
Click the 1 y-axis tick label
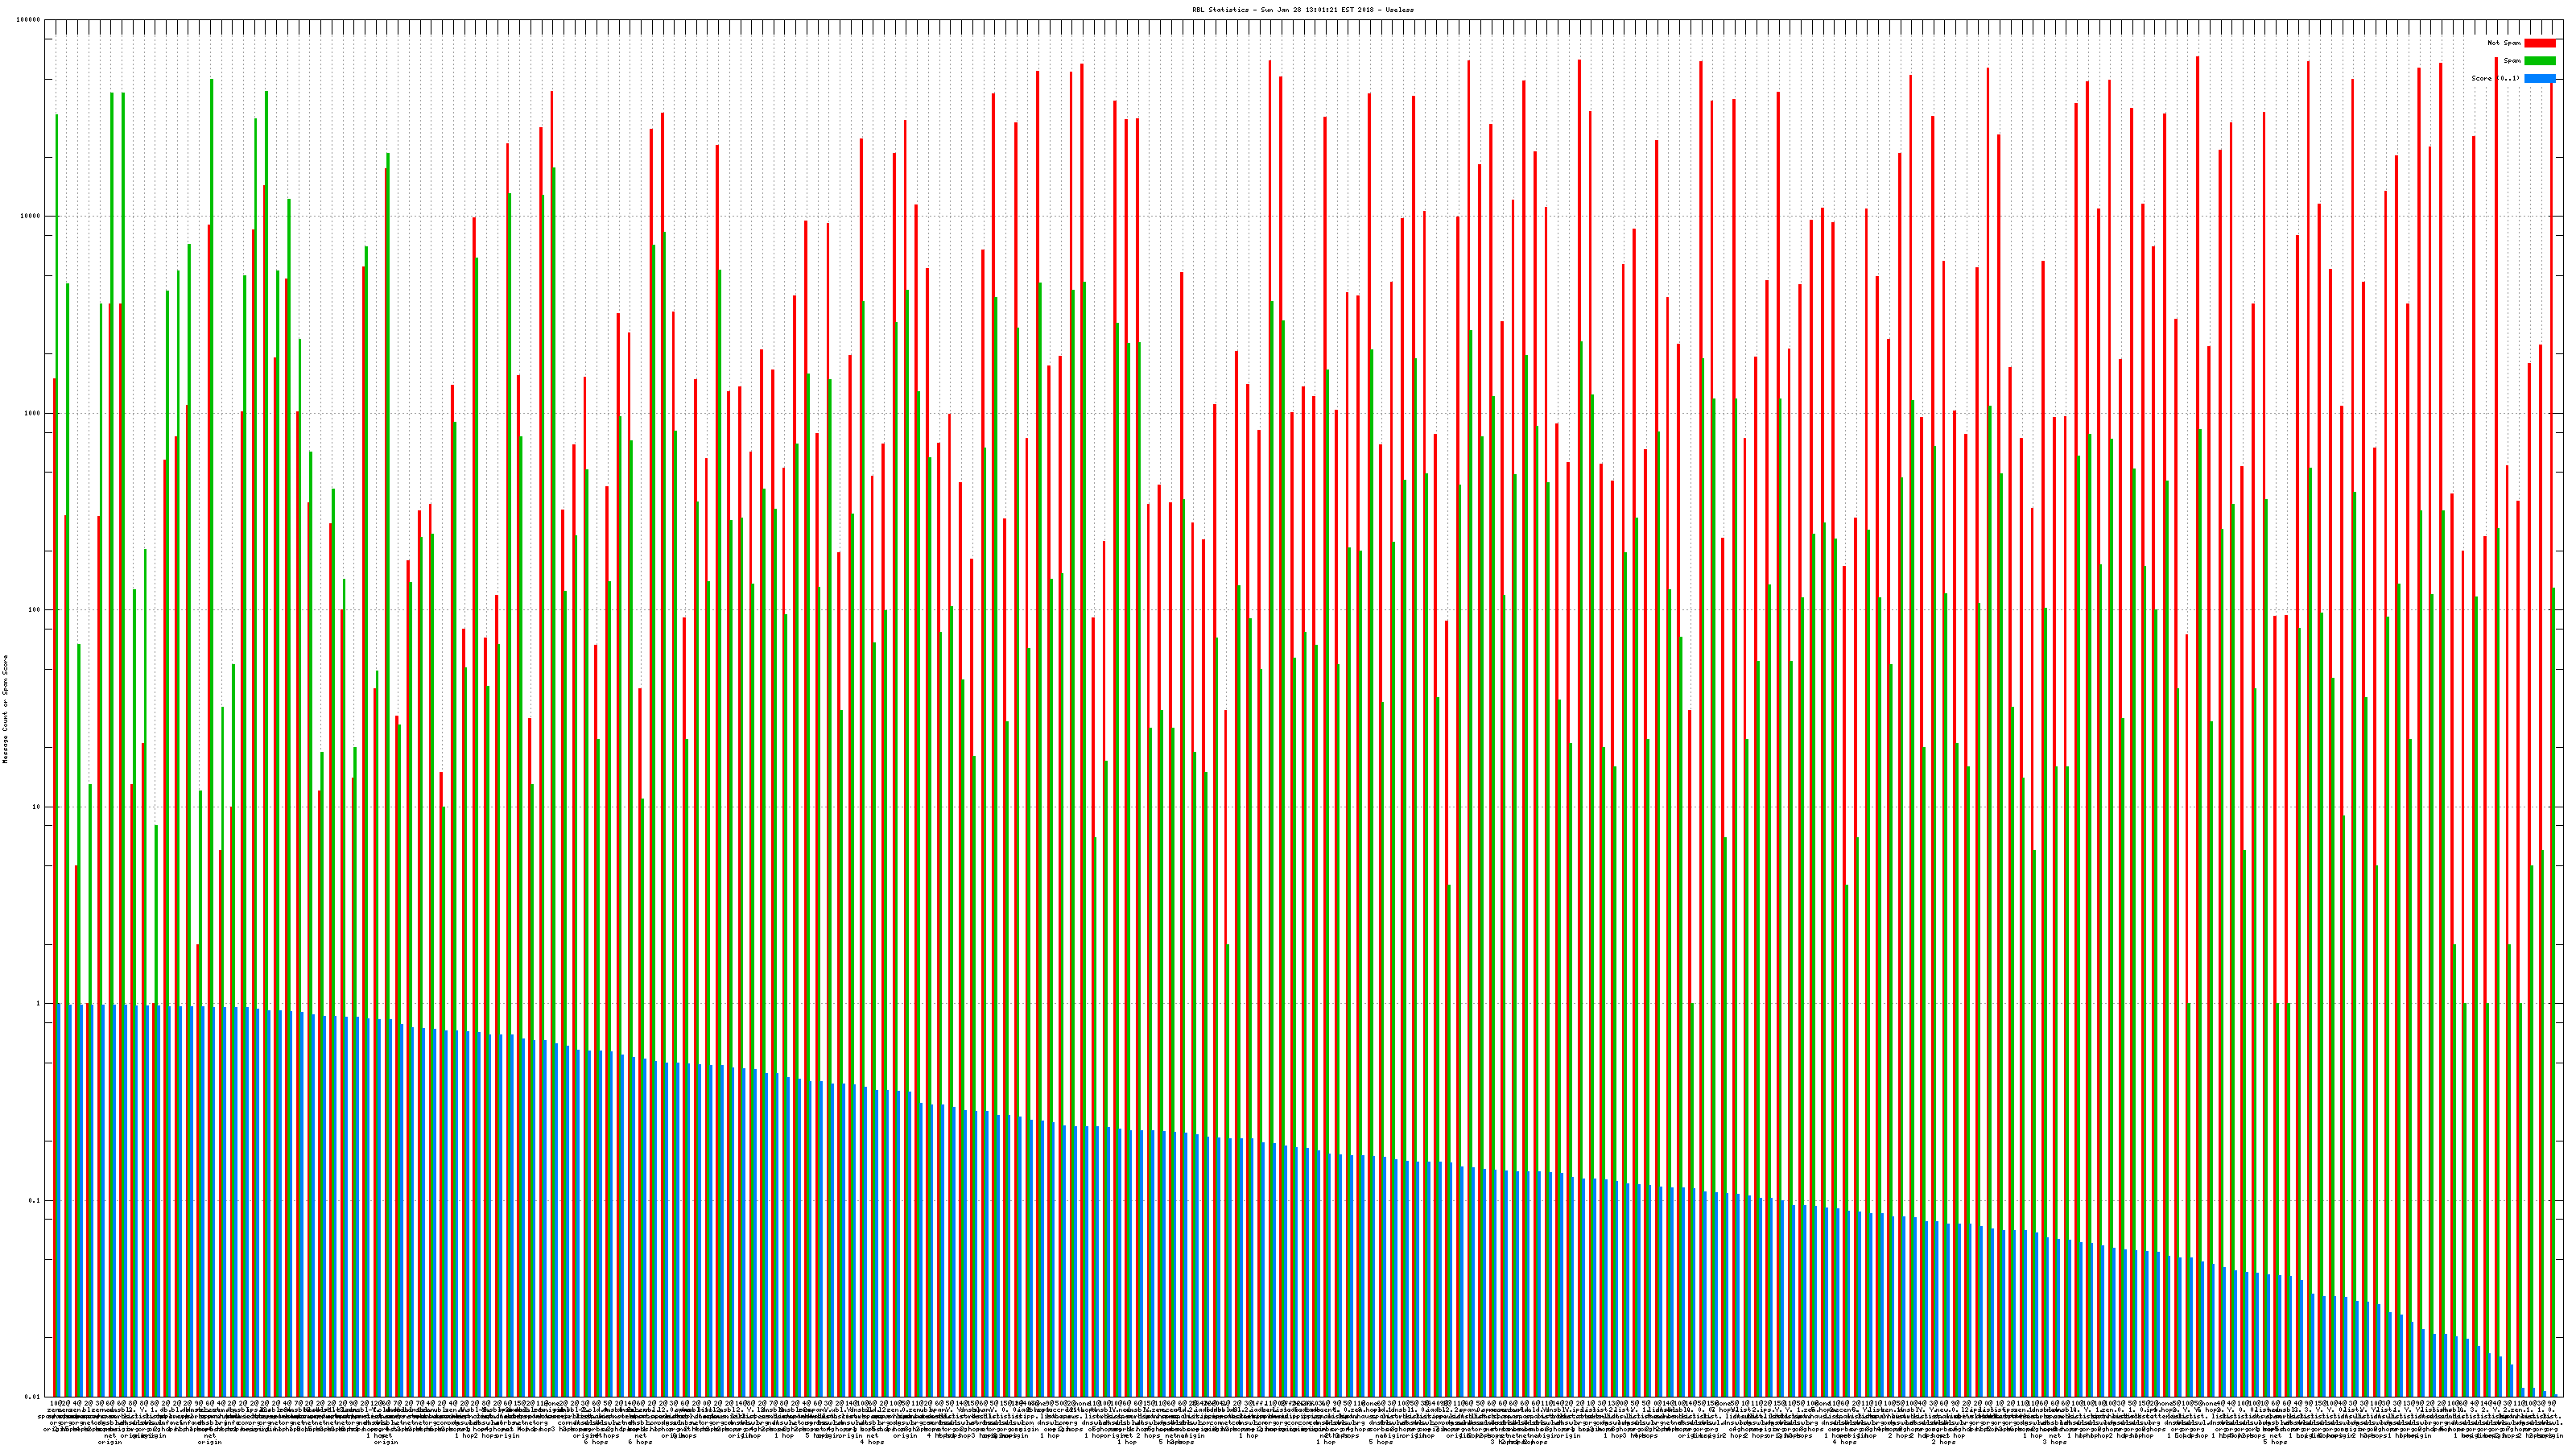(39, 1003)
